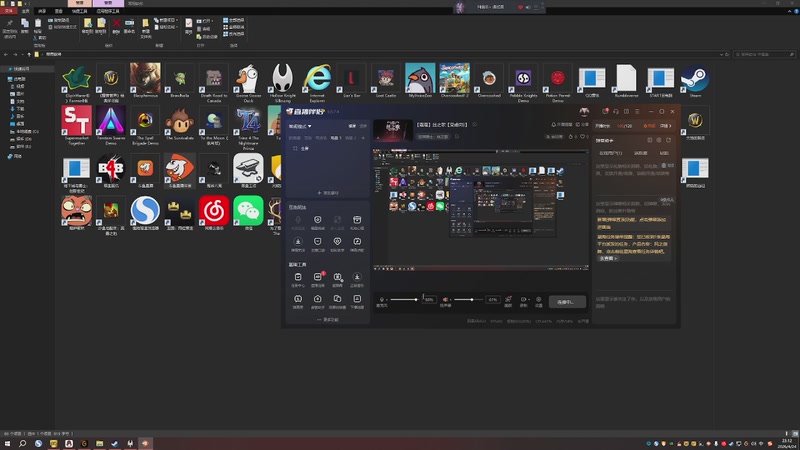800x450 pixels.
Task: Switch to the Share ribbon tab
Action: 42,11
